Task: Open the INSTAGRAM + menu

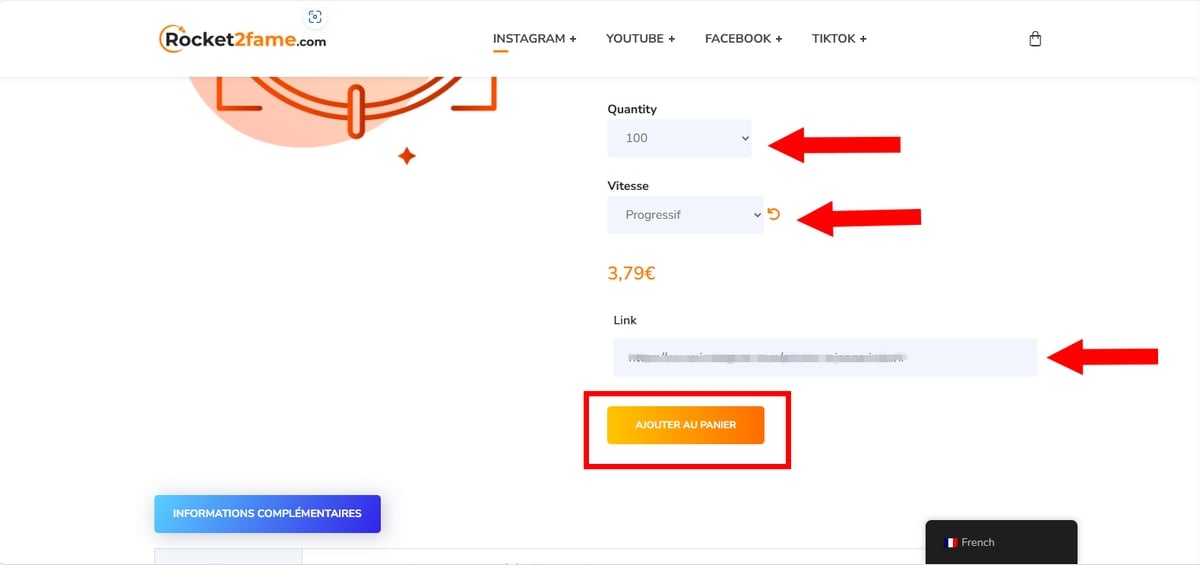Action: (x=535, y=39)
